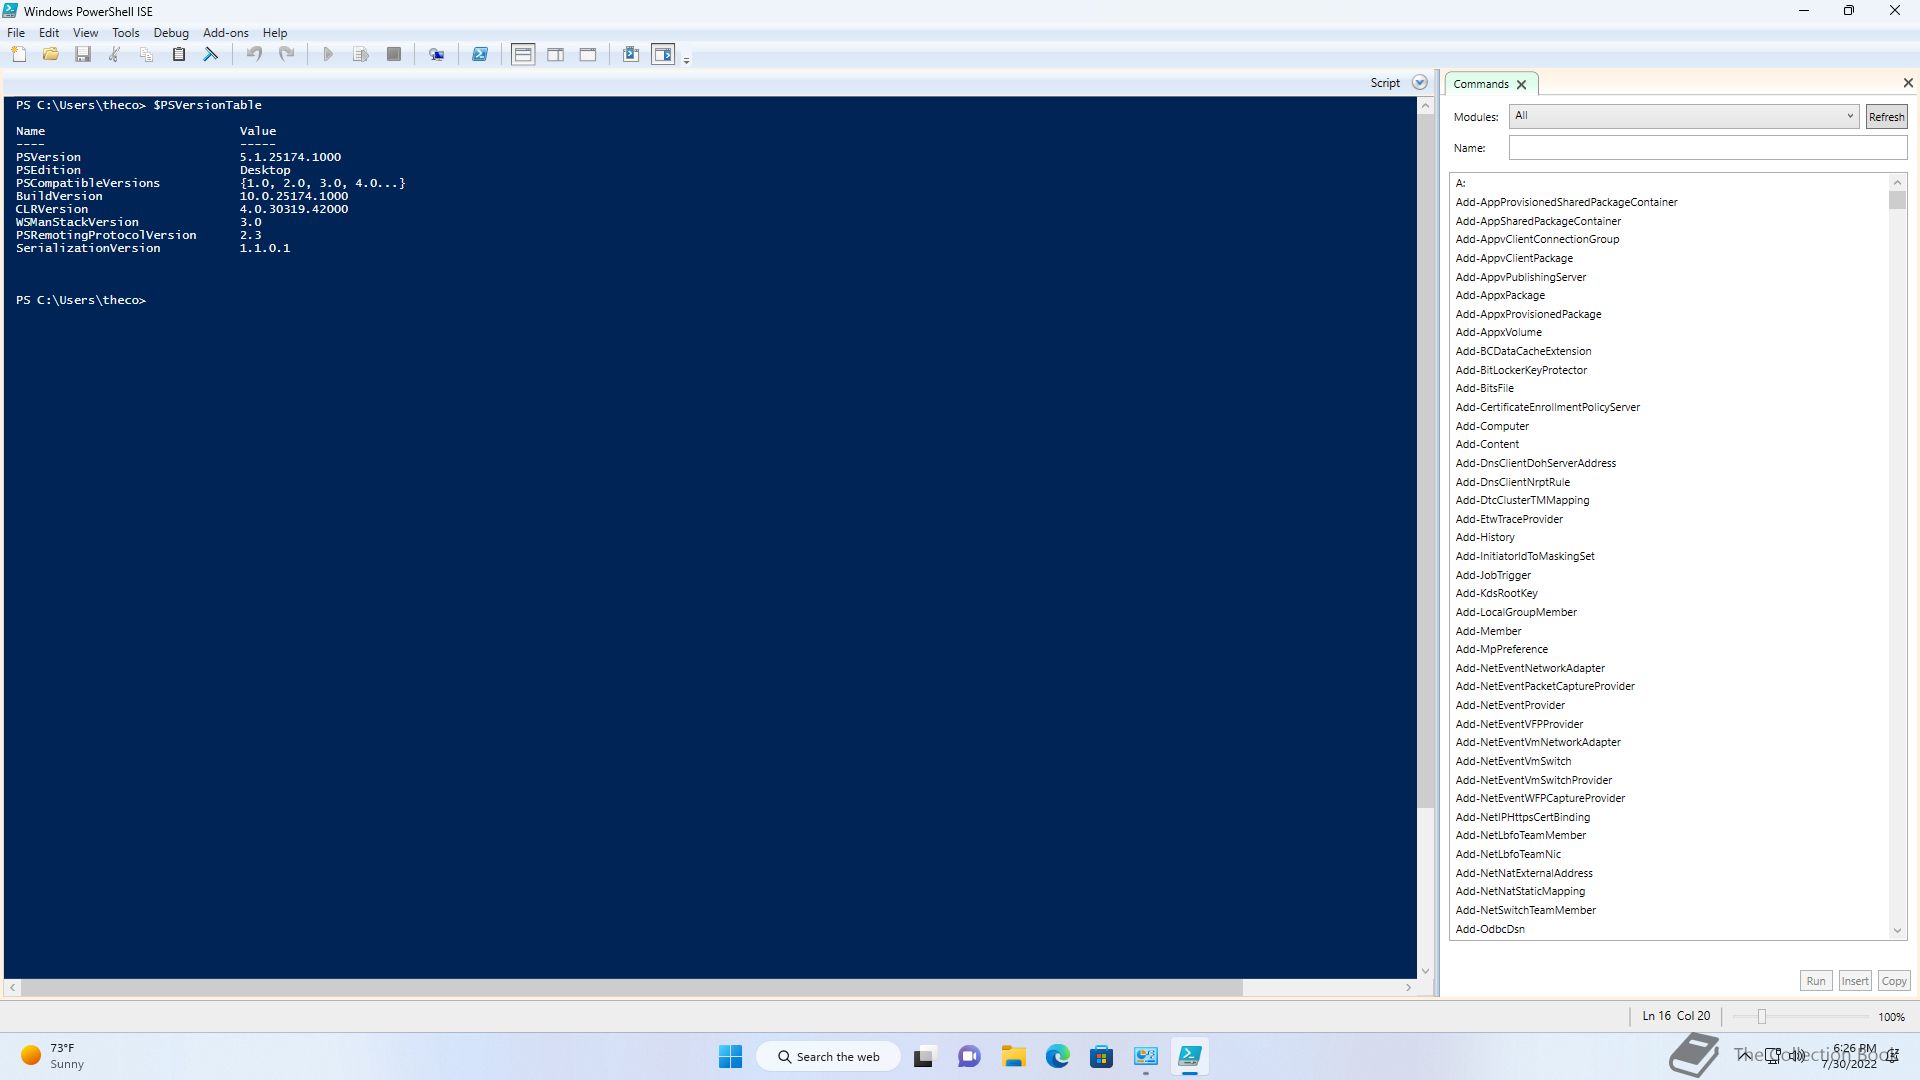Toggle the Show Command Add-on button
Image resolution: width=1920 pixels, height=1080 pixels.
[663, 55]
